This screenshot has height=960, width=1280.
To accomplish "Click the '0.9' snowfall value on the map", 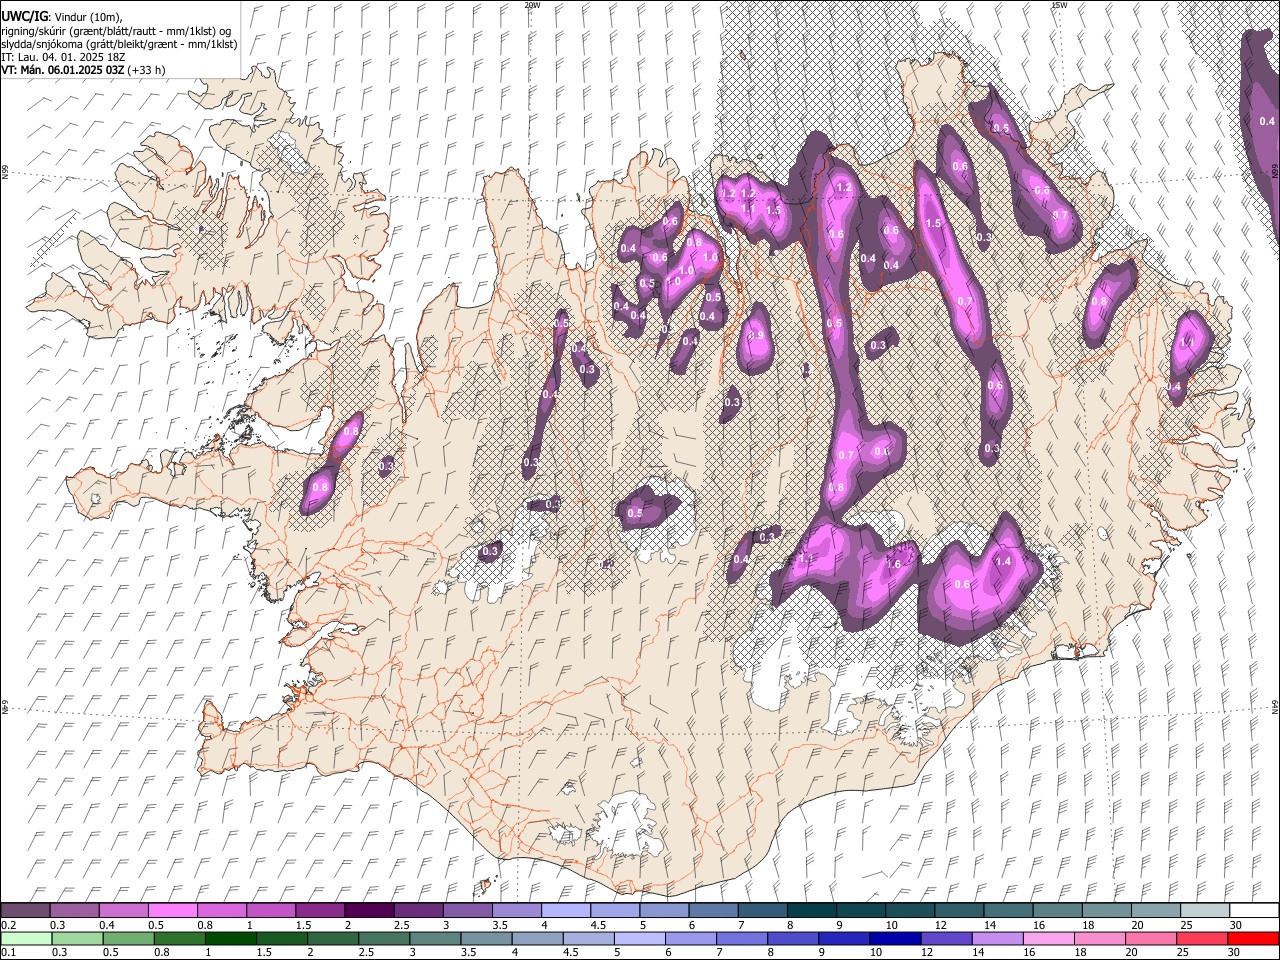I will click(756, 335).
